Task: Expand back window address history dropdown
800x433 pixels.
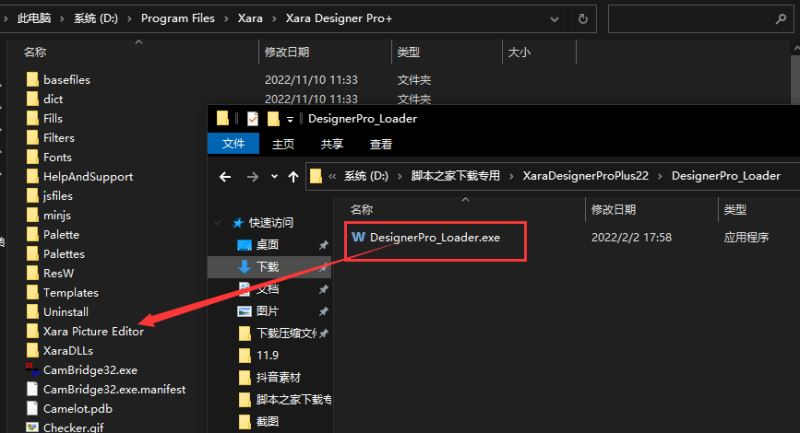Action: tap(555, 19)
